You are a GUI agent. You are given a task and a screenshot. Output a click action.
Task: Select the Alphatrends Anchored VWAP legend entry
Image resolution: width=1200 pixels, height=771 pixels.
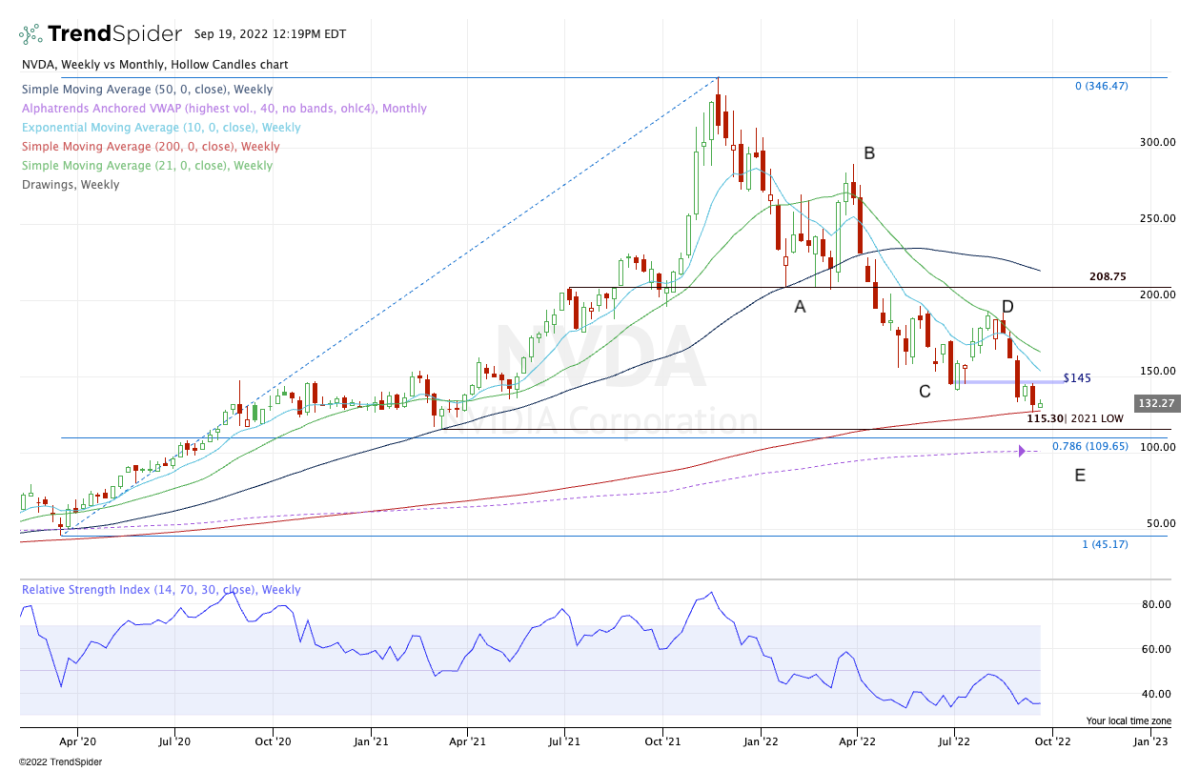click(223, 108)
